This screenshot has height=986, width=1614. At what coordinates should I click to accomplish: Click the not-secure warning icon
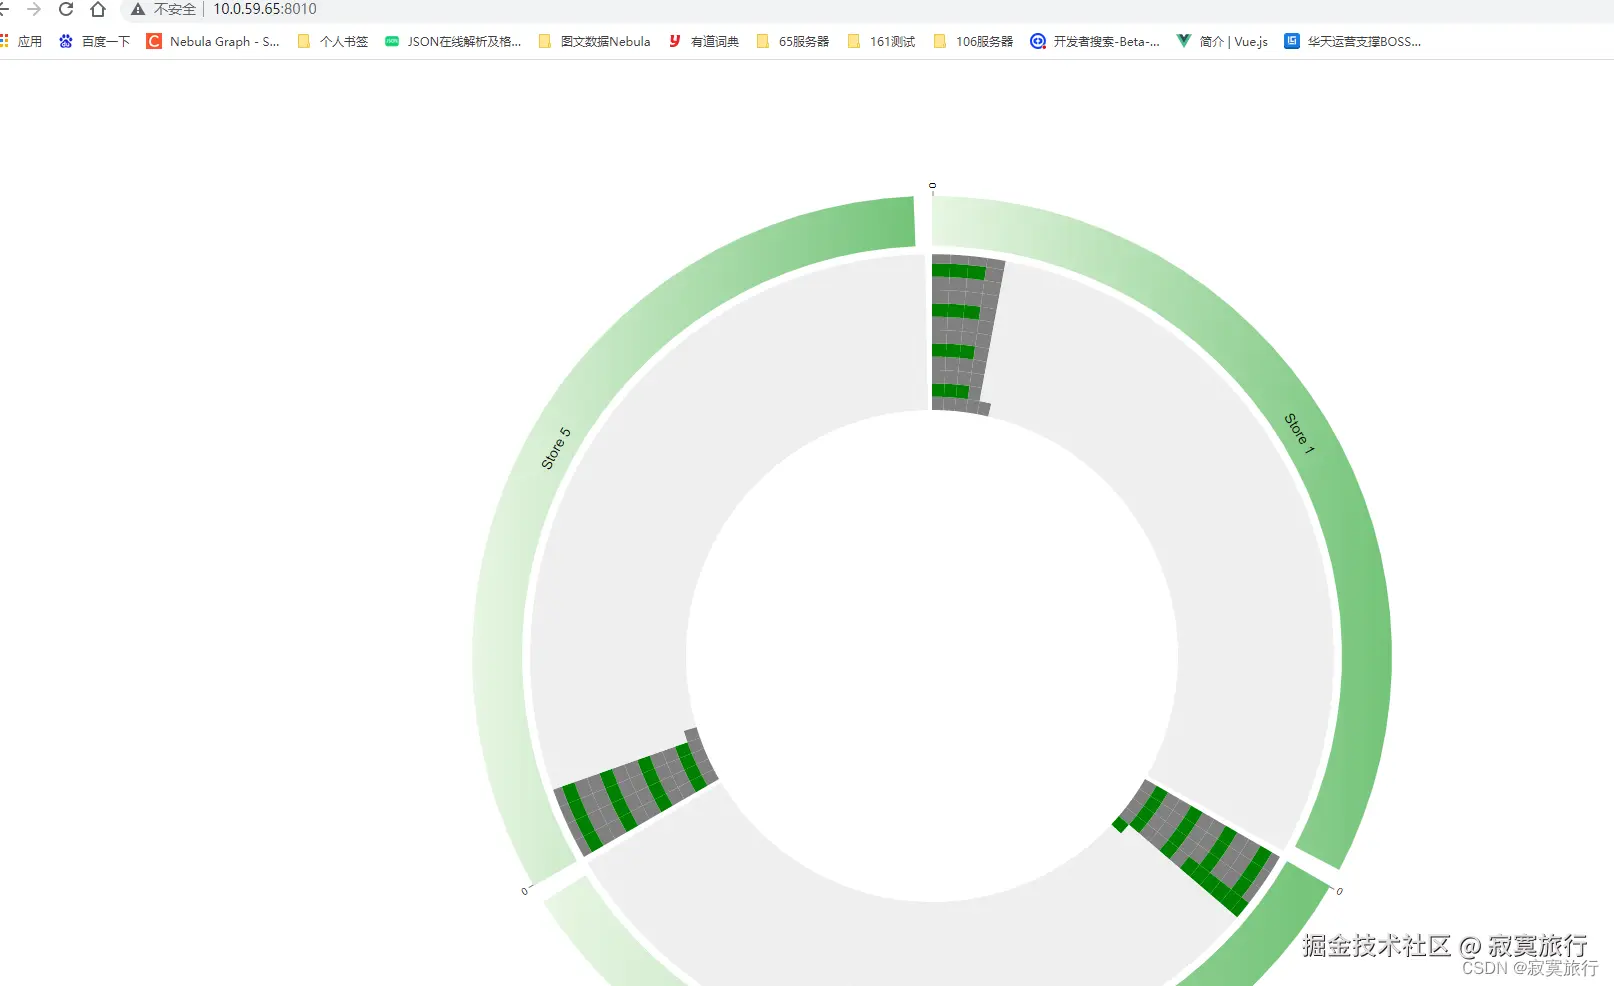tap(138, 9)
